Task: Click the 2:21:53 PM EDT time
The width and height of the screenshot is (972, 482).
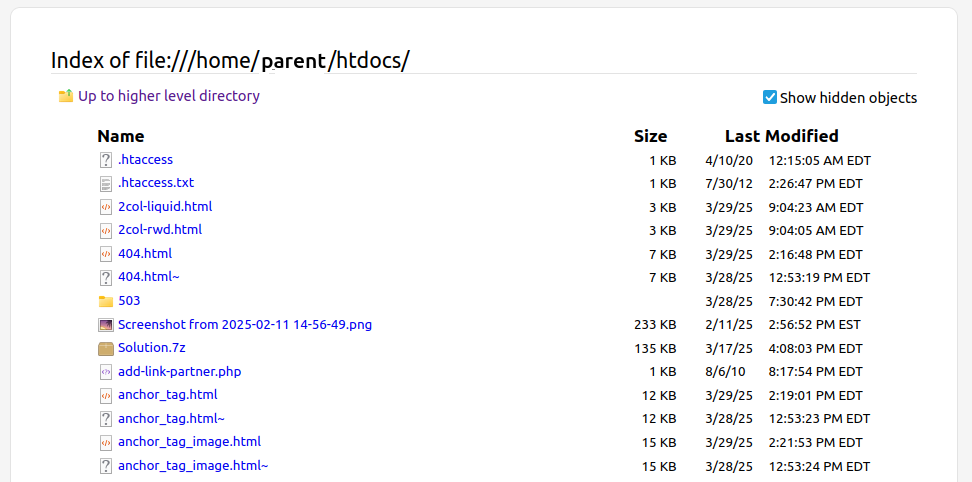Action: click(x=816, y=442)
